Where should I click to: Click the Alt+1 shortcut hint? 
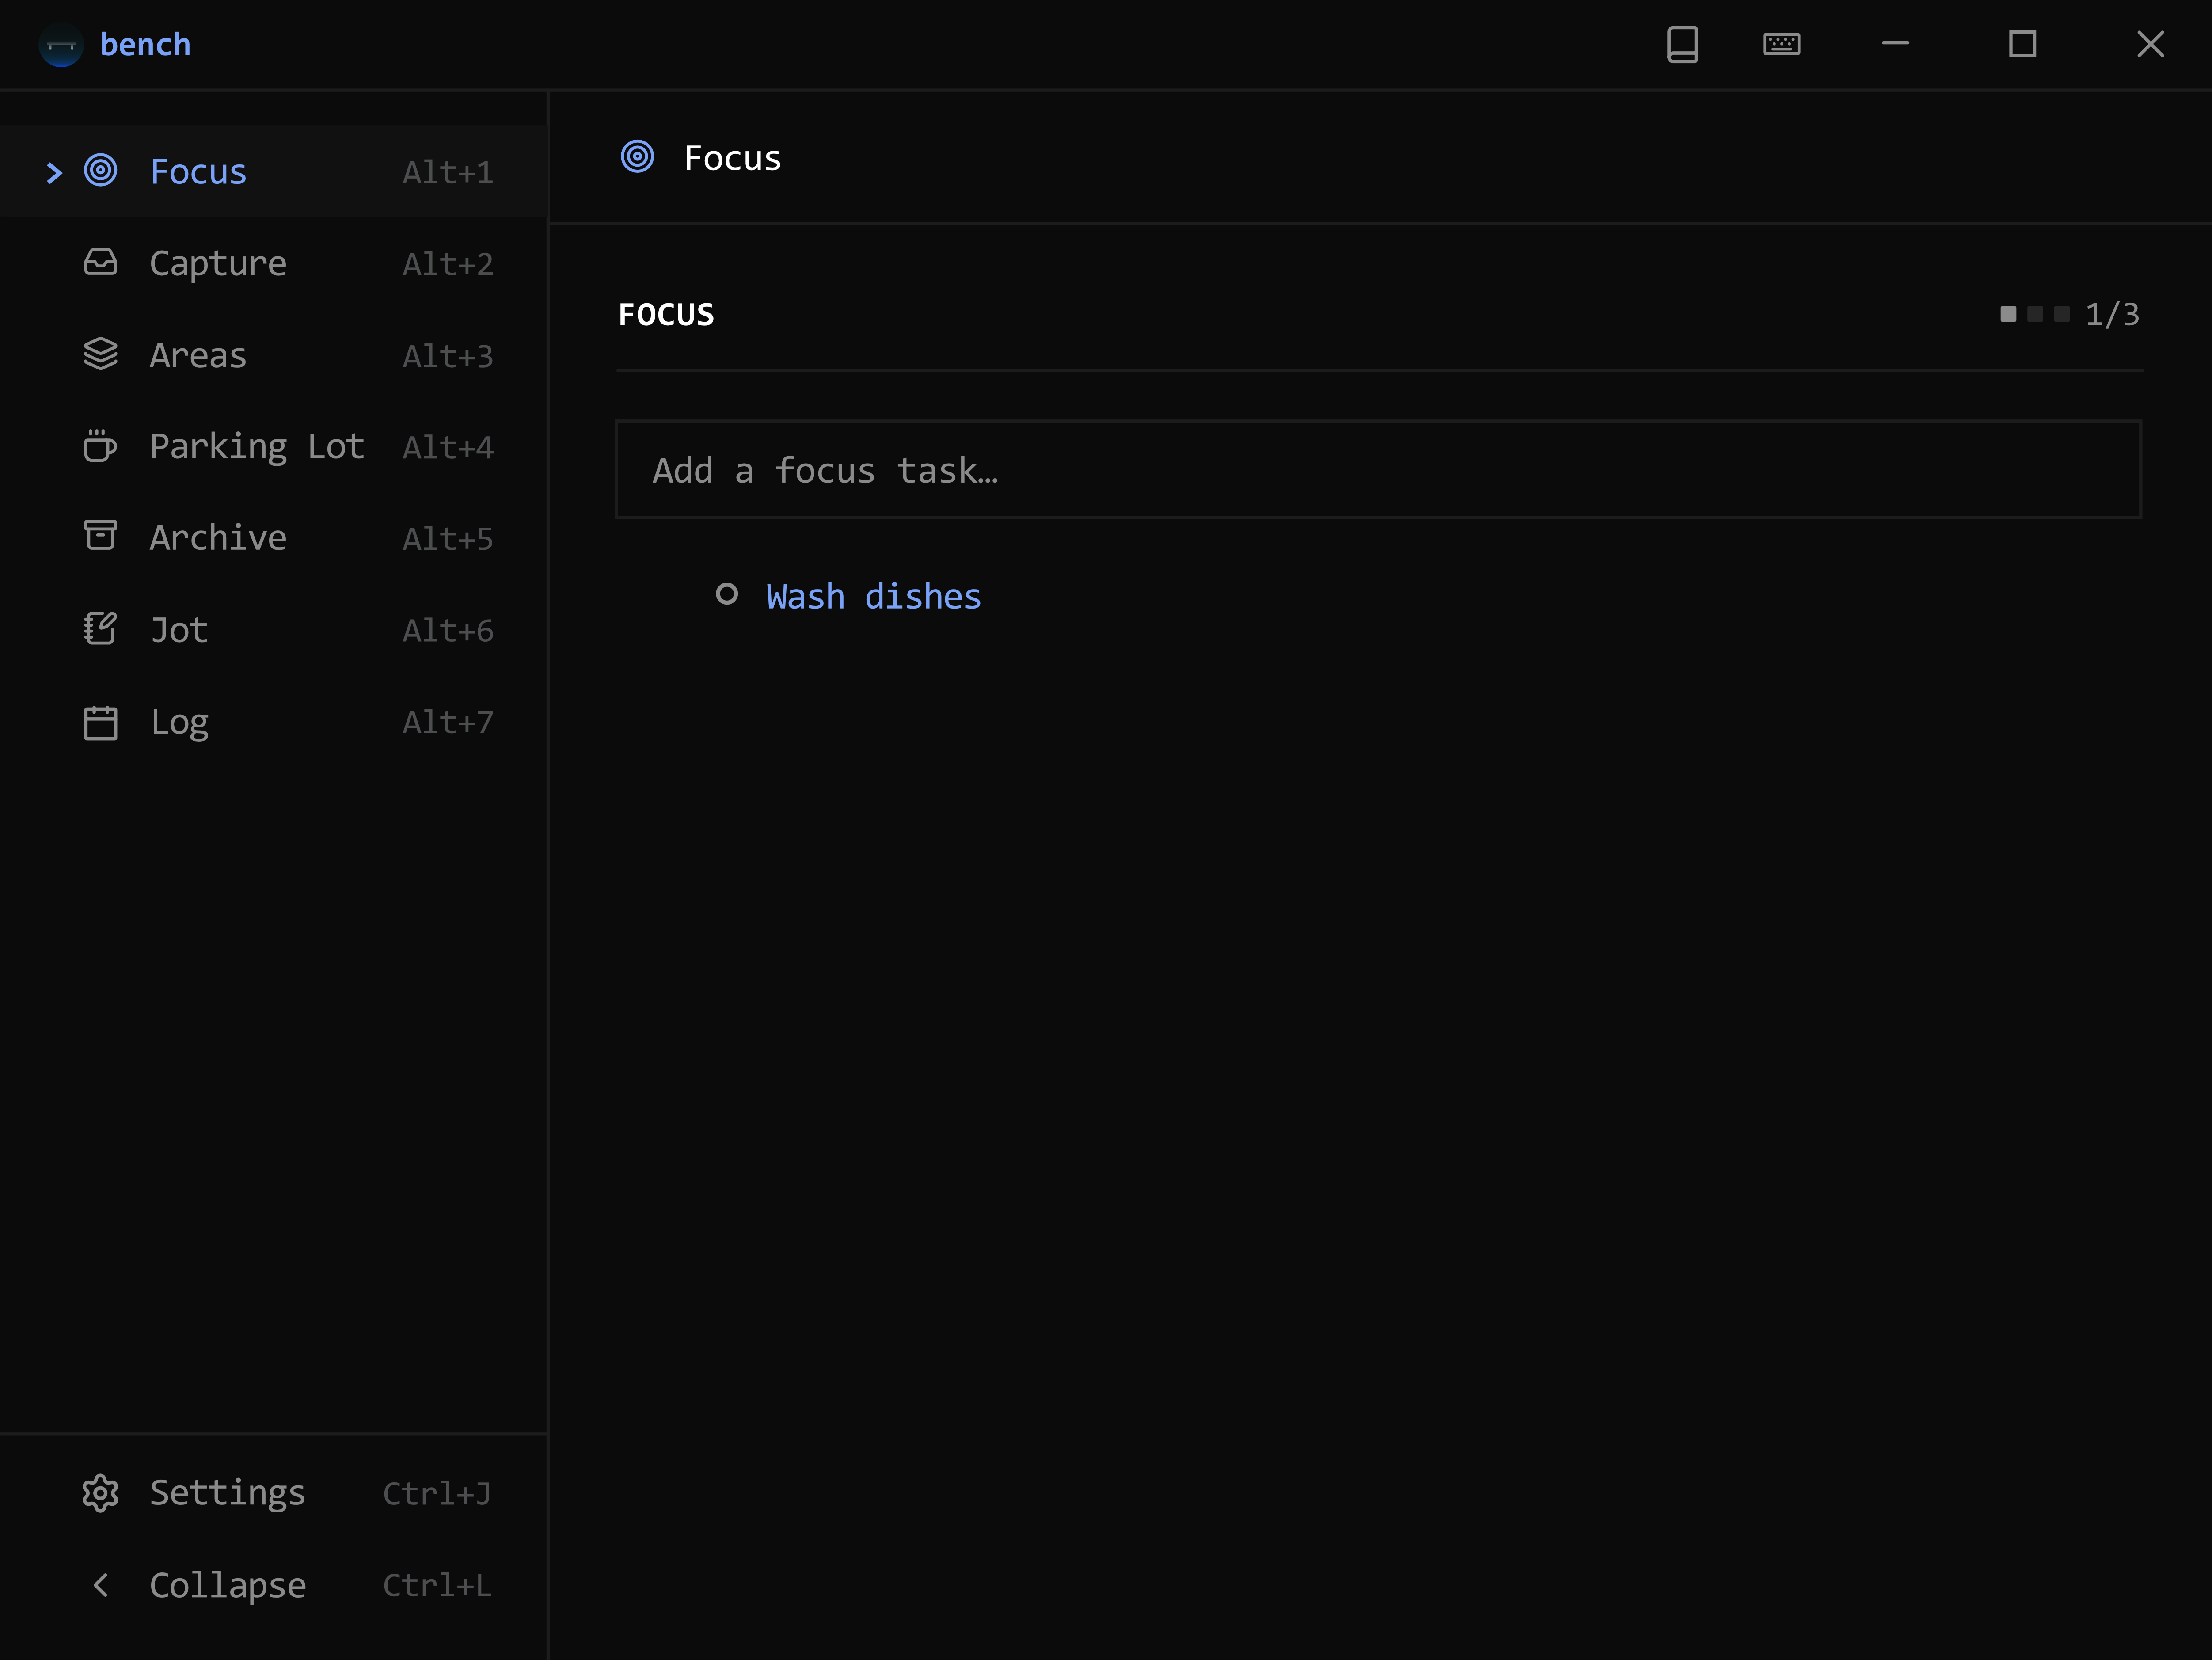448,173
